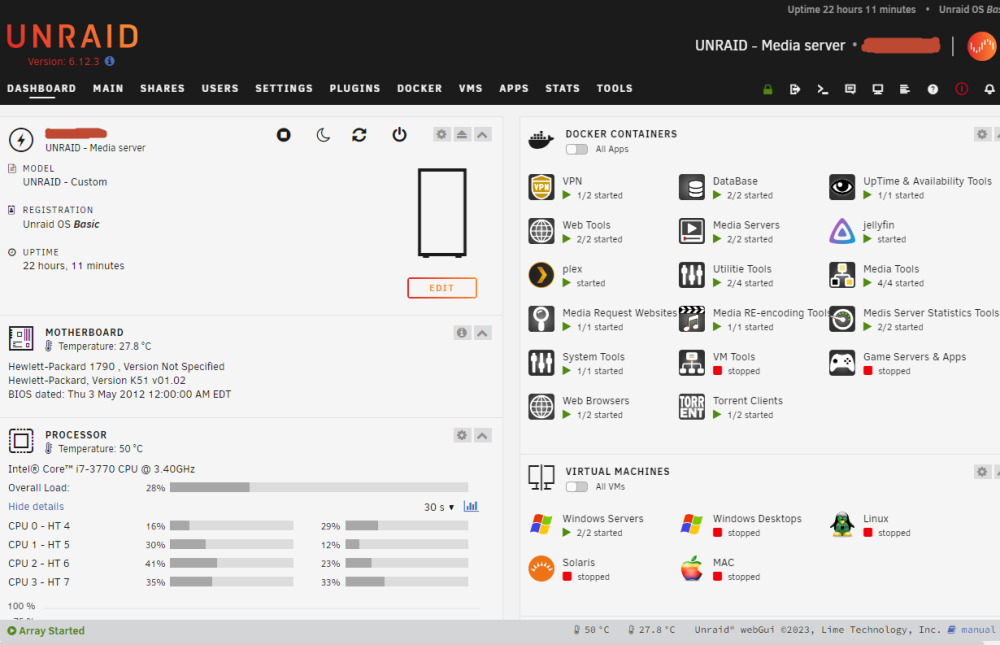Open Docker Containers settings gear

click(982, 135)
